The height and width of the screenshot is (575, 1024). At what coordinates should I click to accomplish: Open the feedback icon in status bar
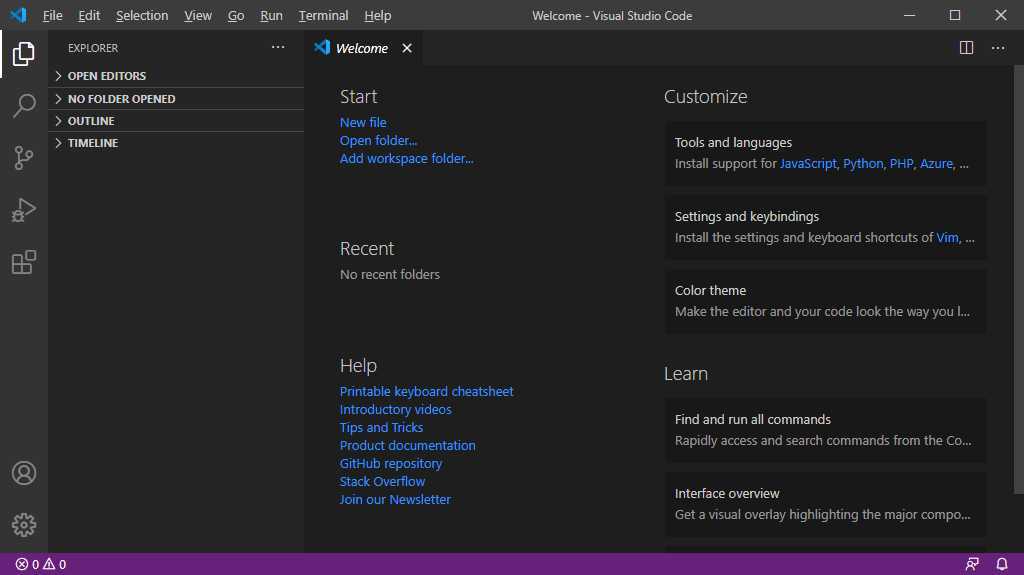click(972, 564)
